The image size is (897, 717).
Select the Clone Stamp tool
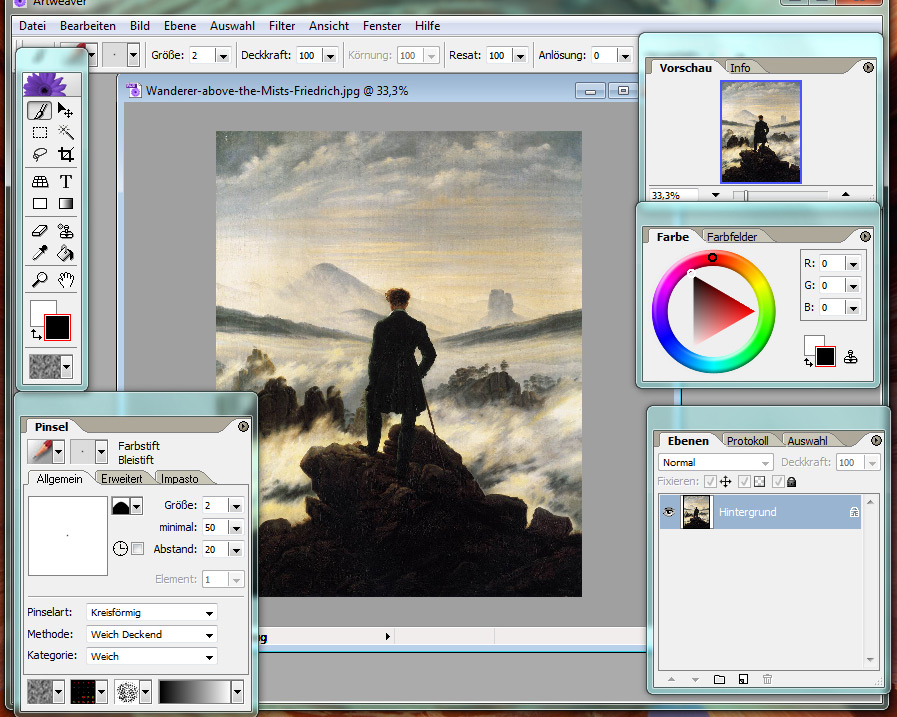tap(66, 231)
